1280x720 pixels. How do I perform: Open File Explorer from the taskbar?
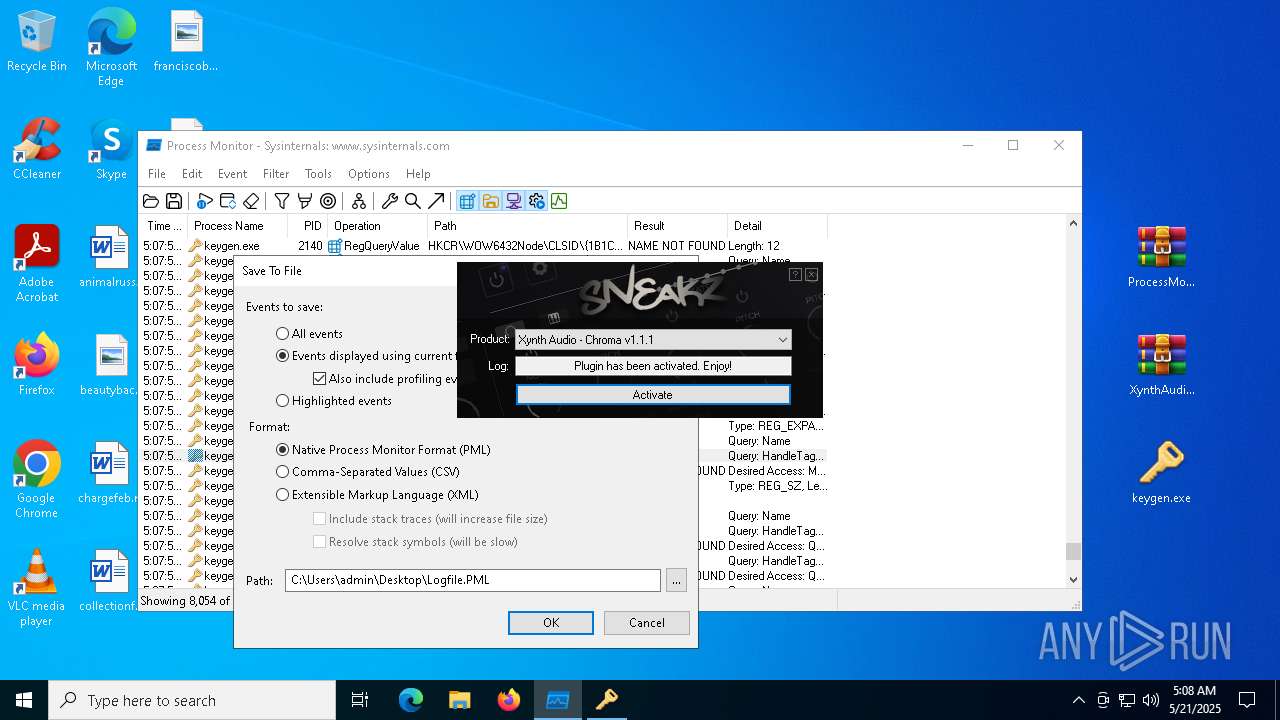(x=460, y=700)
